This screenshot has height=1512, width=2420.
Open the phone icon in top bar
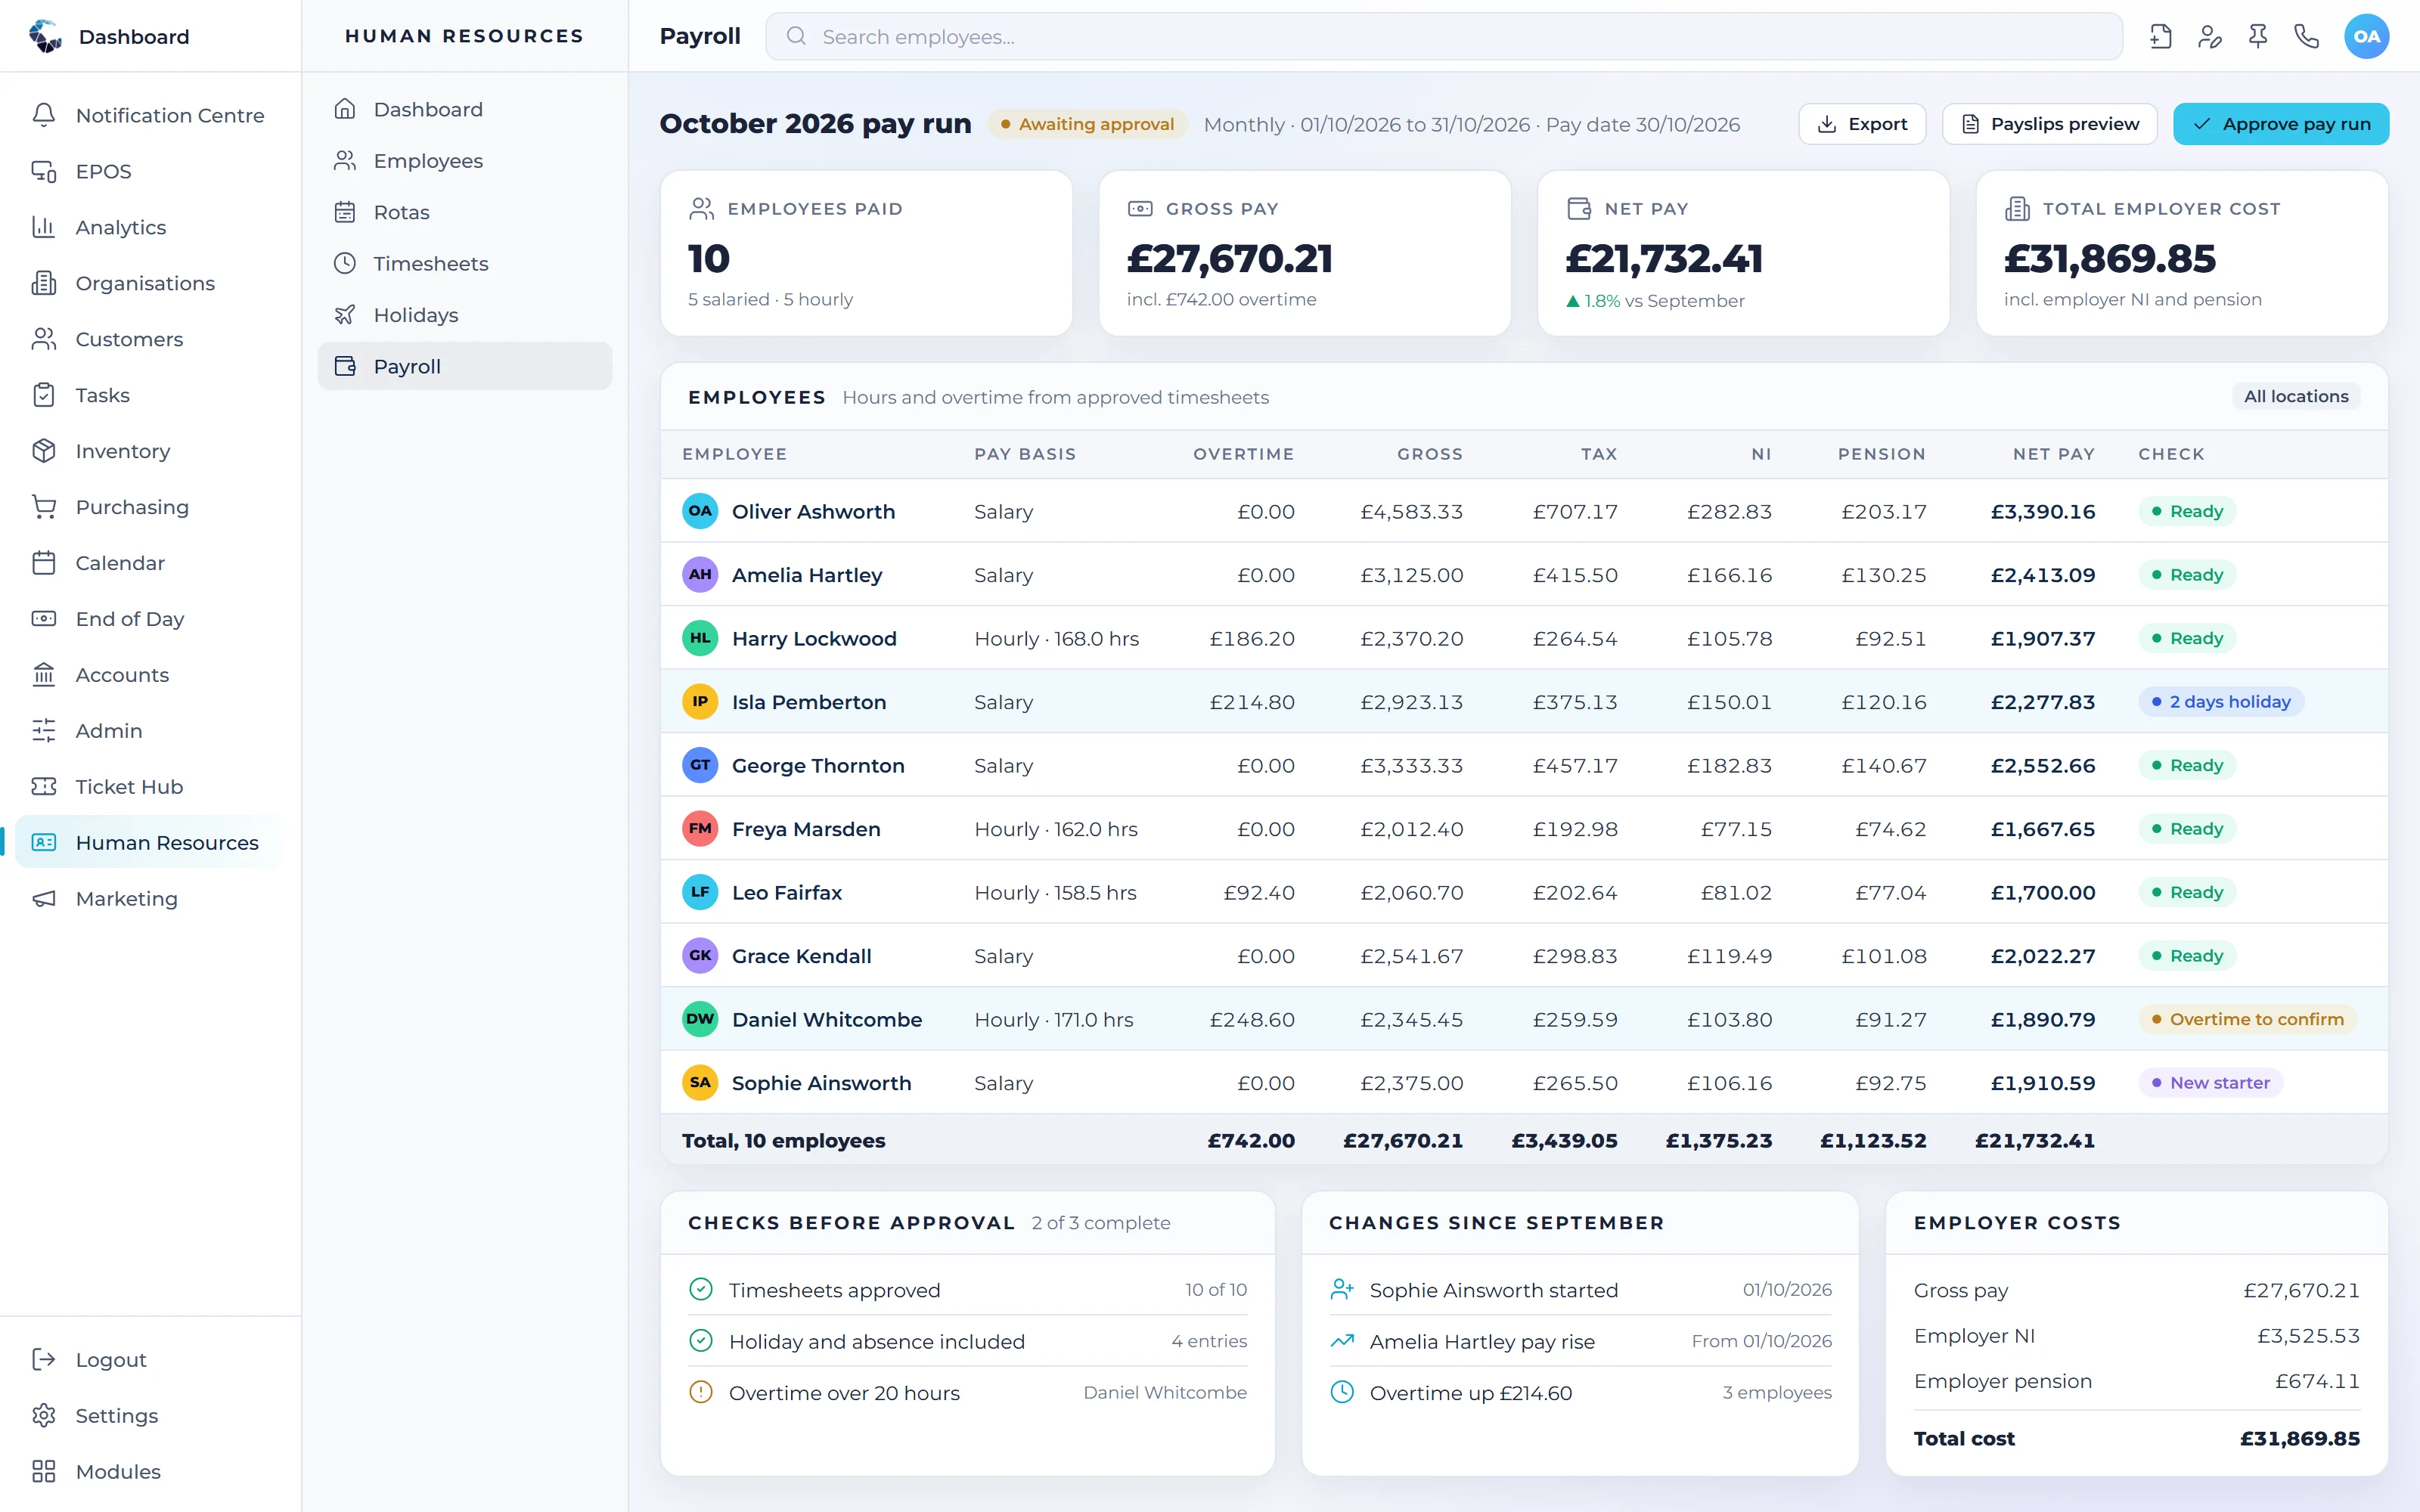coord(2306,37)
